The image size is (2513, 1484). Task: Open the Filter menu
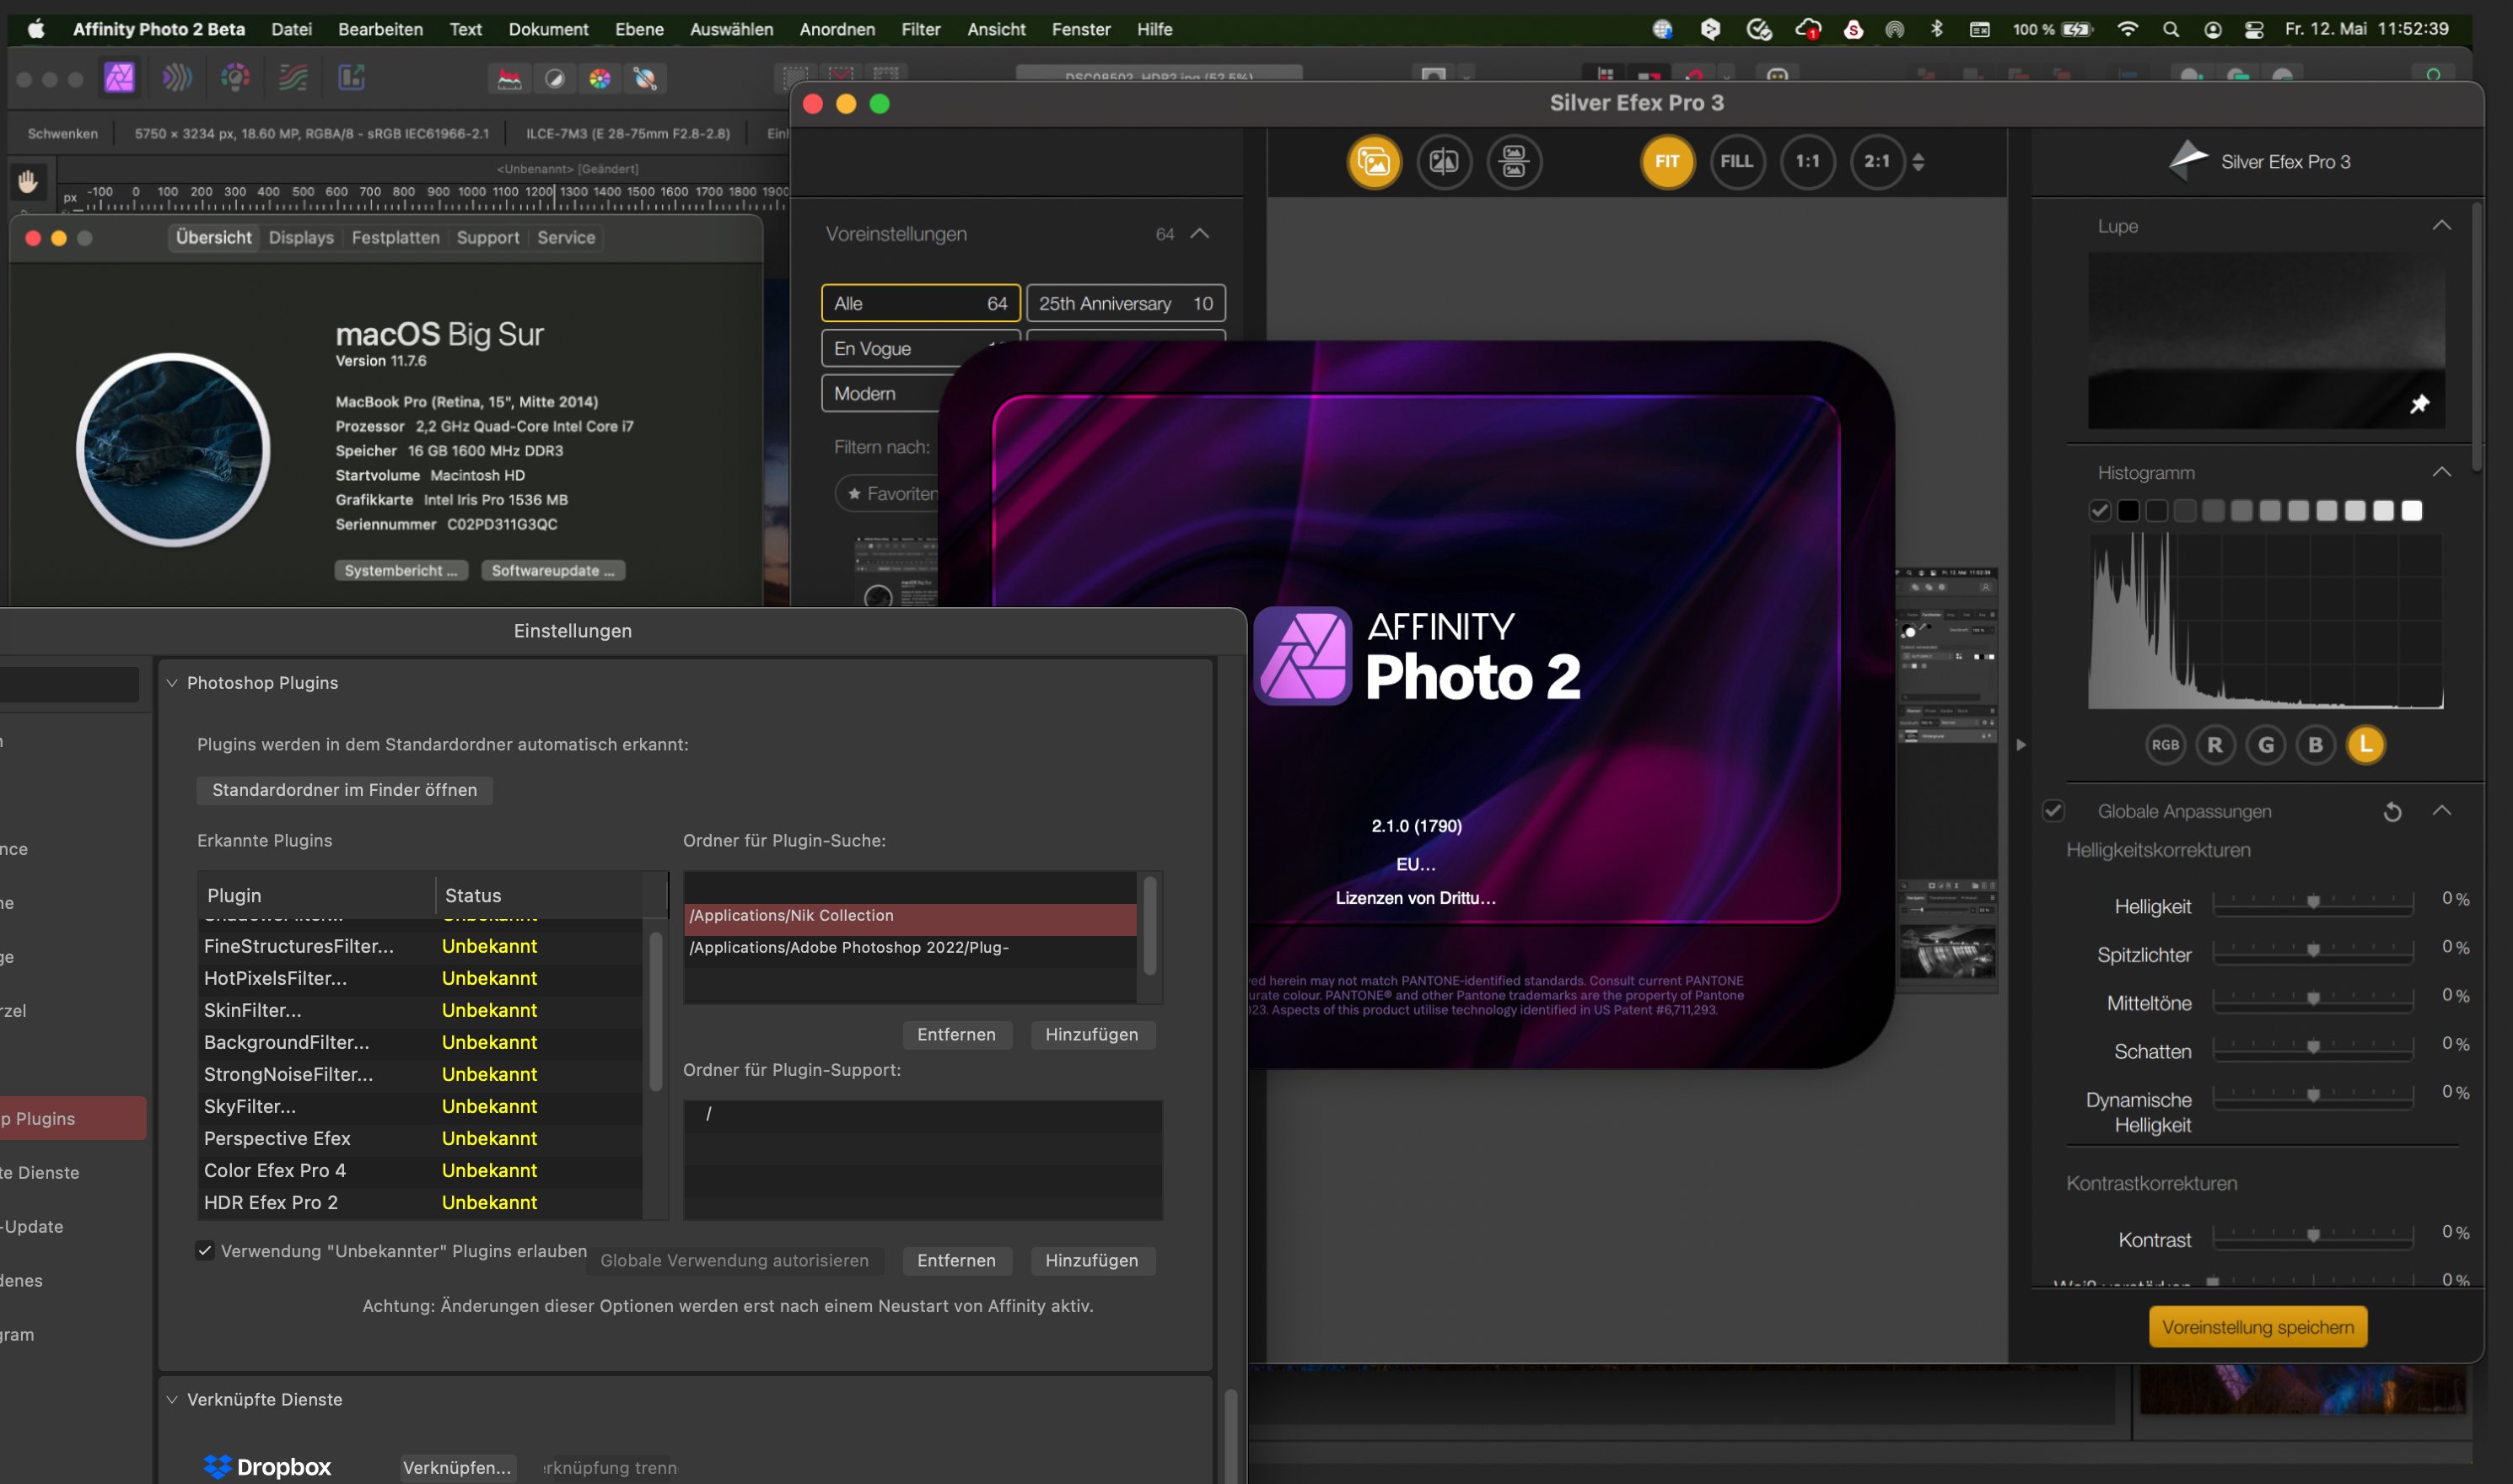click(x=920, y=29)
